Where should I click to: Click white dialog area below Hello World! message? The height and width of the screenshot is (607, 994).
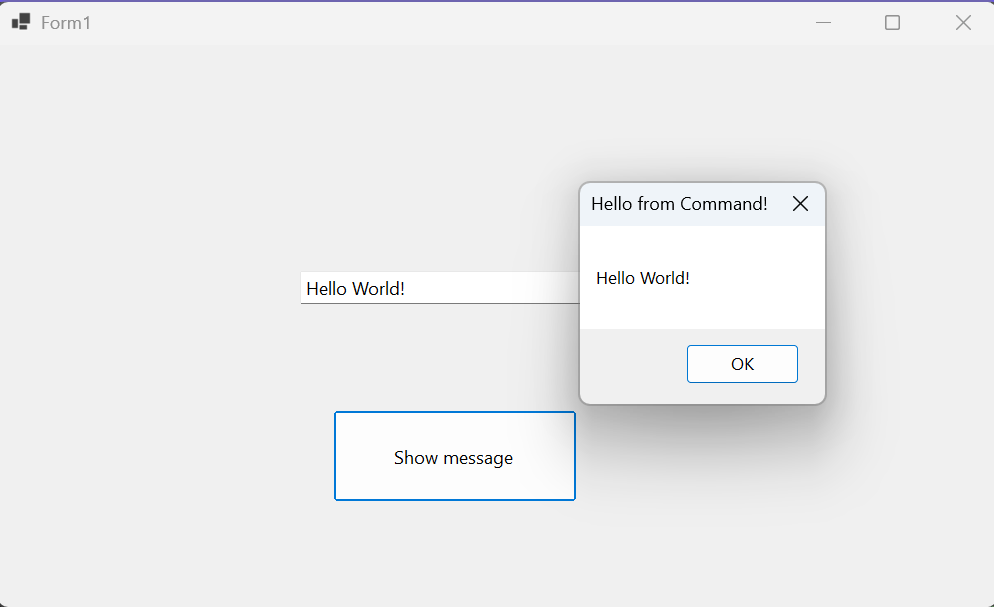pyautogui.click(x=700, y=310)
